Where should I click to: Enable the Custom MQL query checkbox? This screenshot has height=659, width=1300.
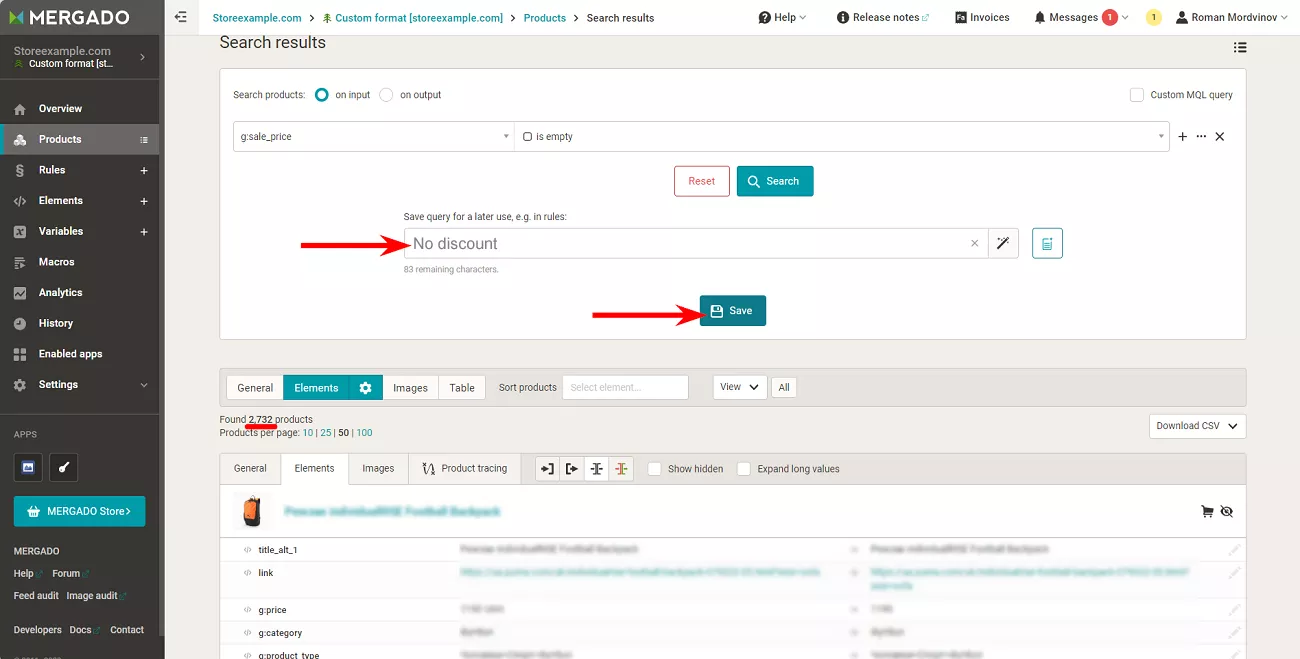pyautogui.click(x=1137, y=95)
